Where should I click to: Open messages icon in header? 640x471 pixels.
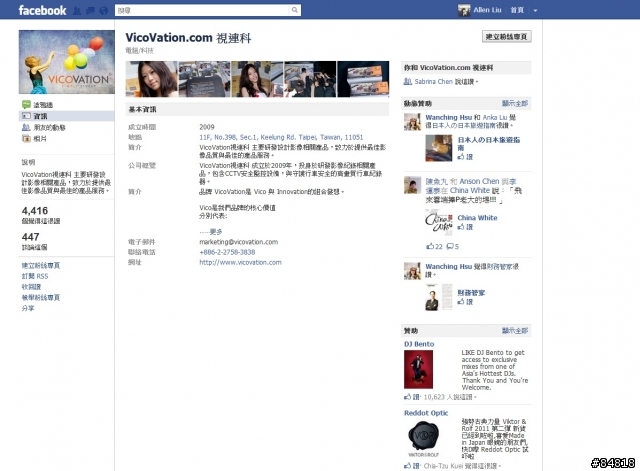(x=90, y=11)
